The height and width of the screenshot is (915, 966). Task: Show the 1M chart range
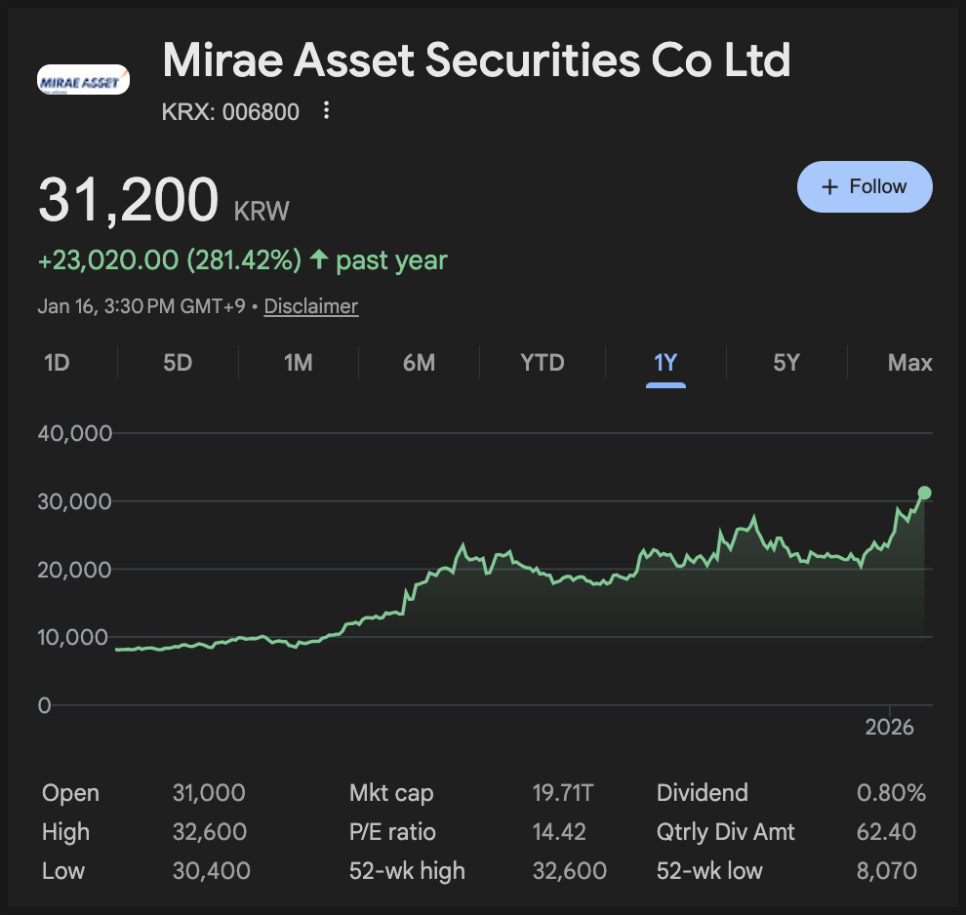(x=298, y=362)
